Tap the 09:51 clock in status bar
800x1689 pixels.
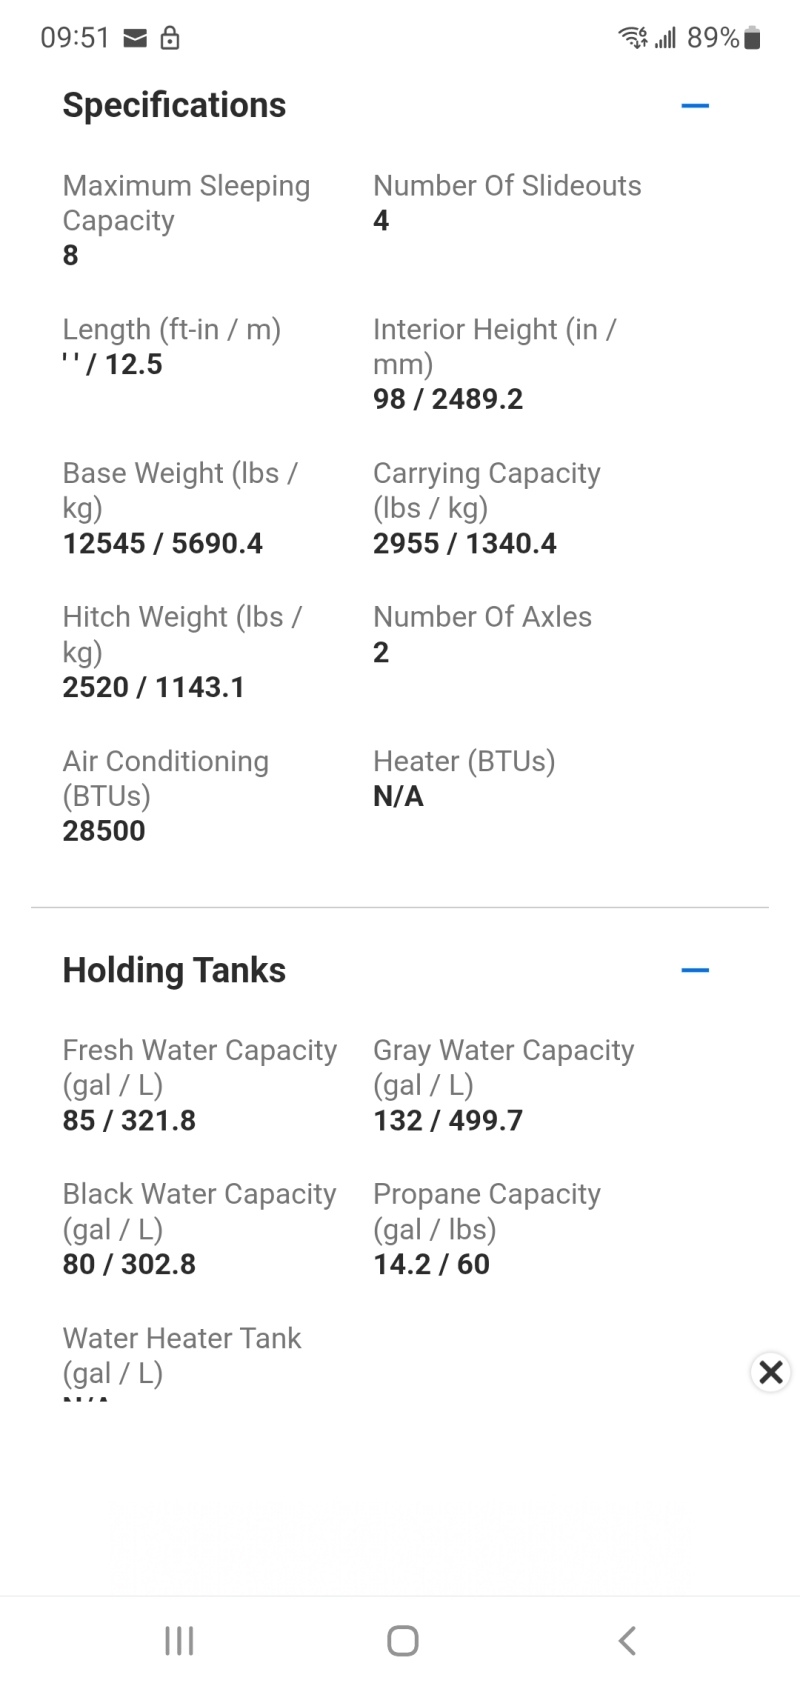tap(75, 38)
